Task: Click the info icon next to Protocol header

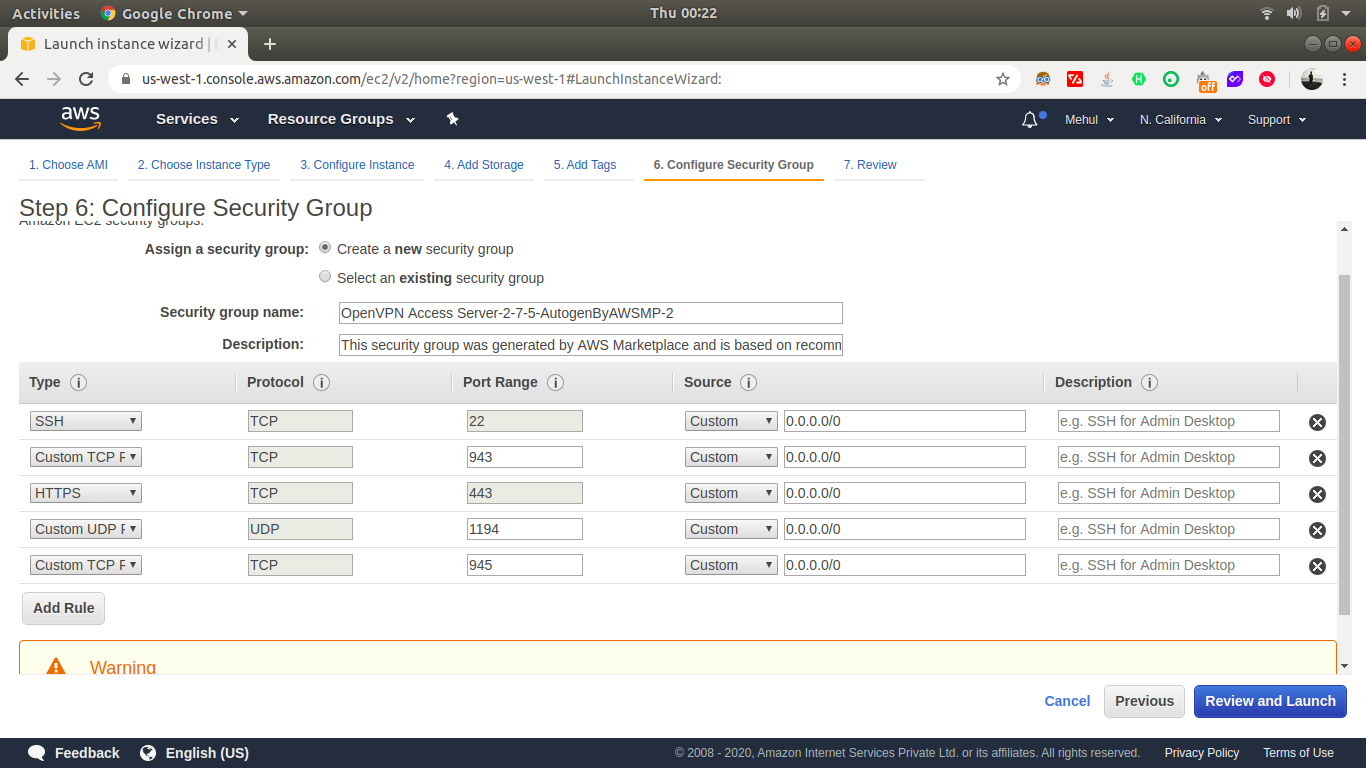Action: pyautogui.click(x=321, y=383)
